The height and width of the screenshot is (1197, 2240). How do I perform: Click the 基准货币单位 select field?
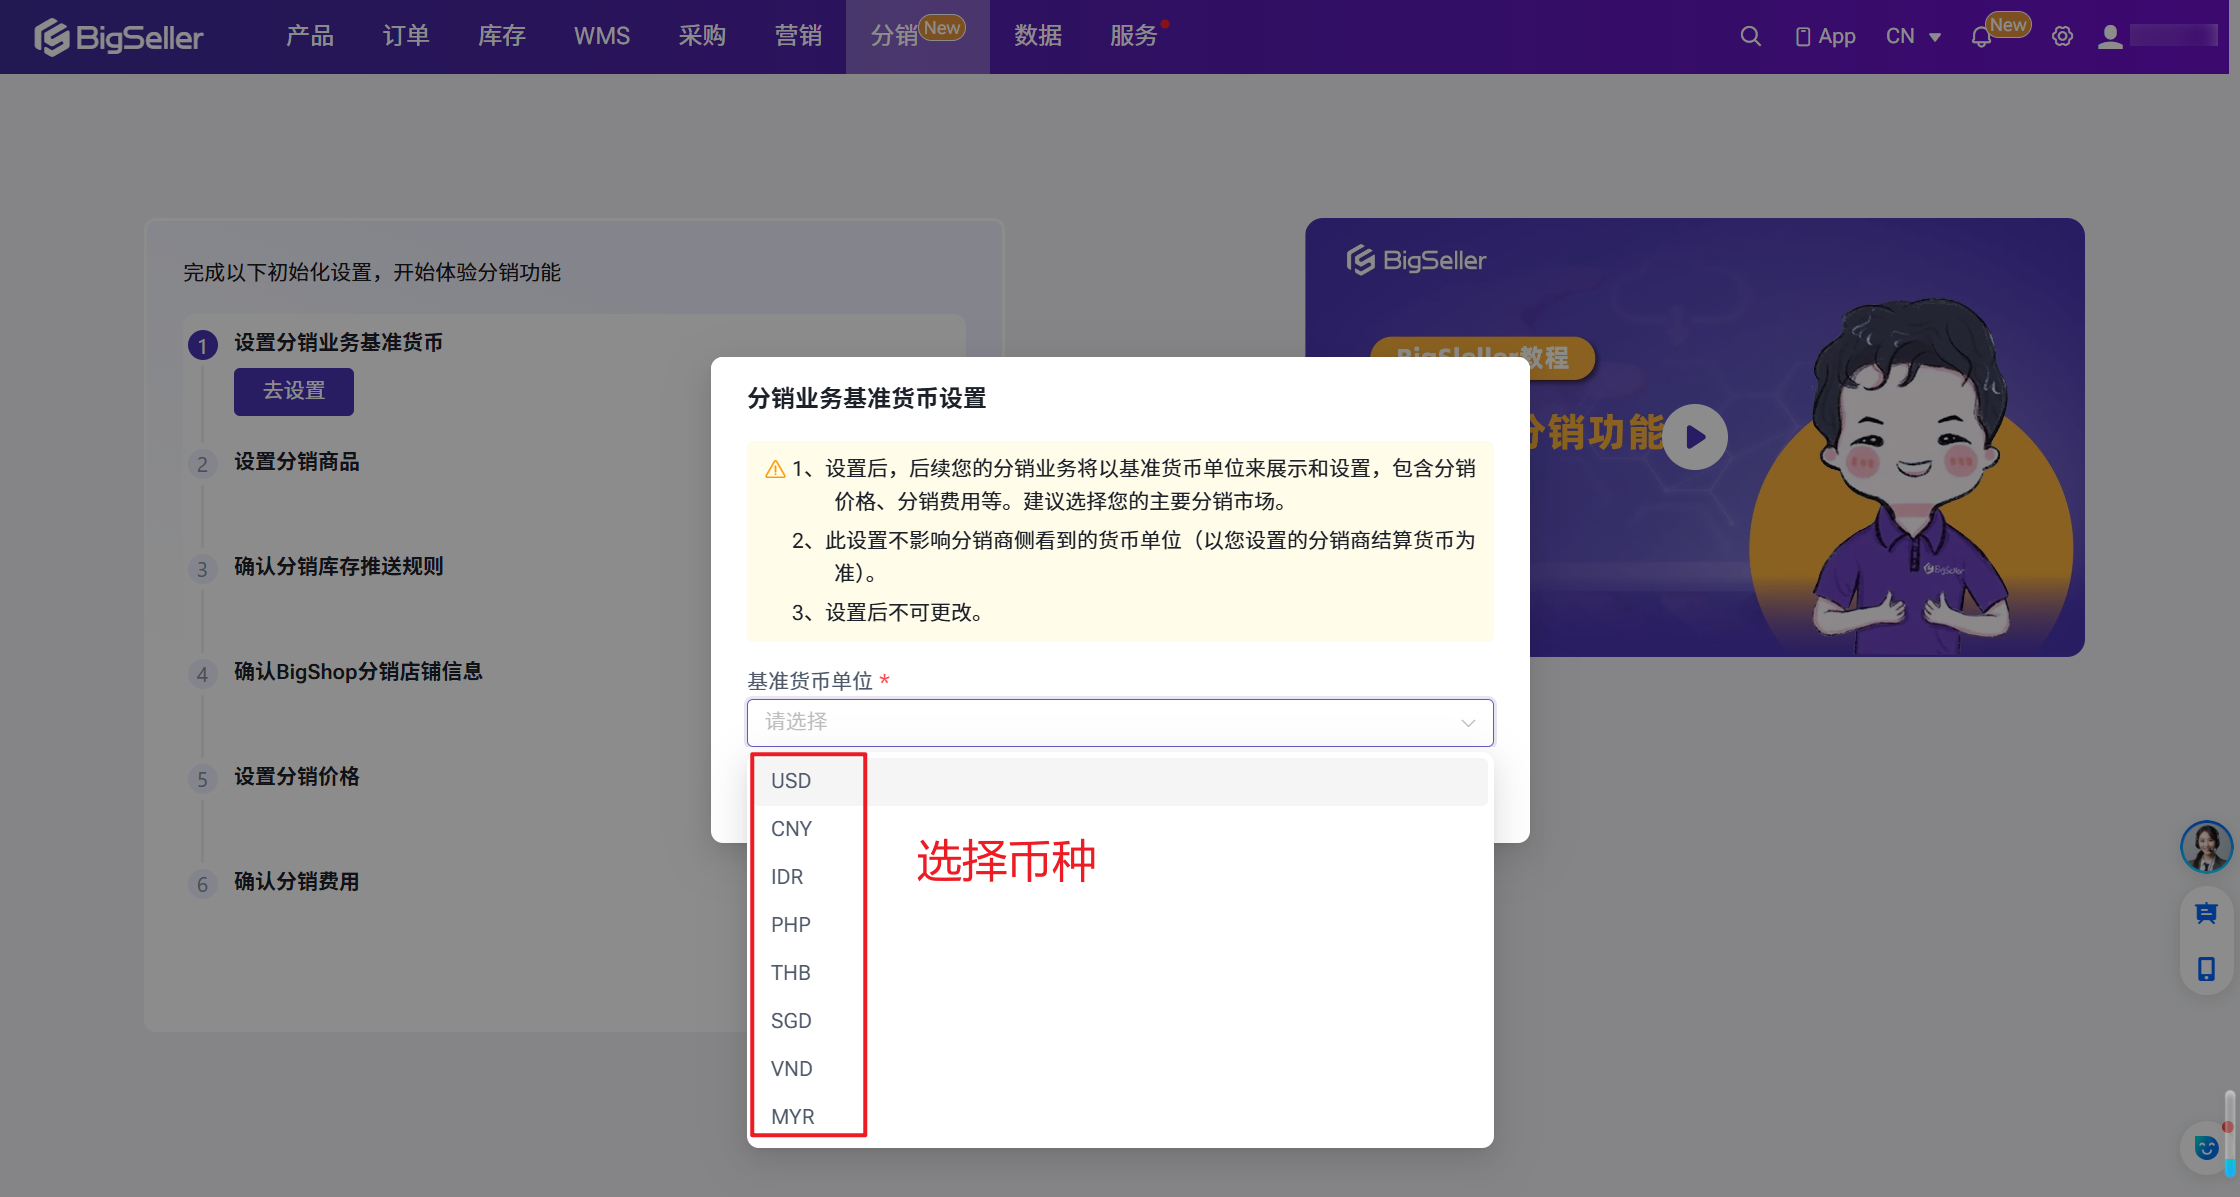click(1120, 722)
